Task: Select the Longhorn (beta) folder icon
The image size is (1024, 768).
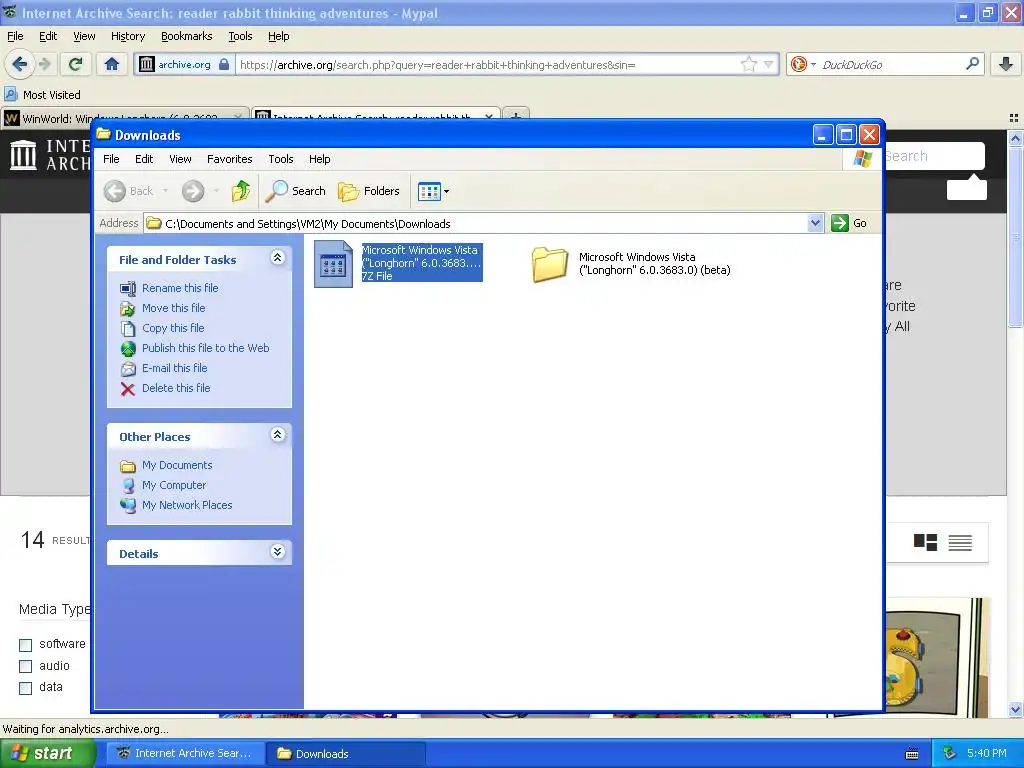Action: [550, 264]
